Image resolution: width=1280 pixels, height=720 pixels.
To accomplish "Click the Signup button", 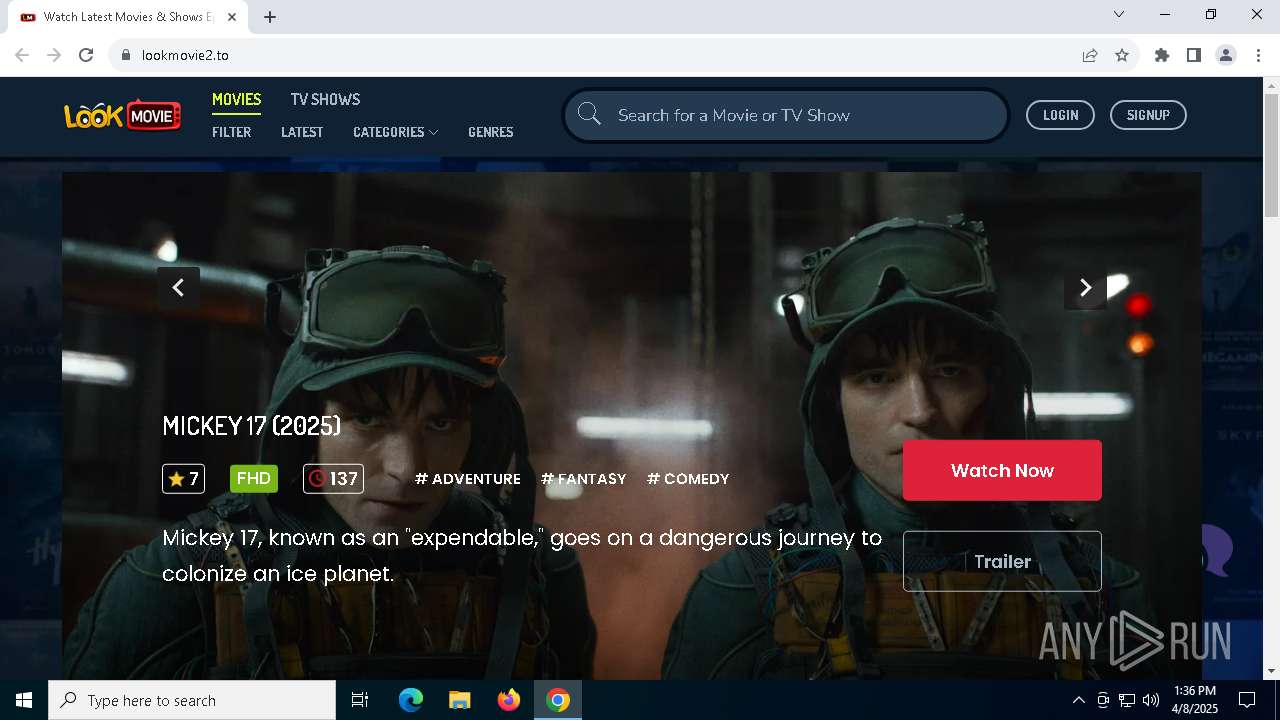I will [x=1148, y=115].
